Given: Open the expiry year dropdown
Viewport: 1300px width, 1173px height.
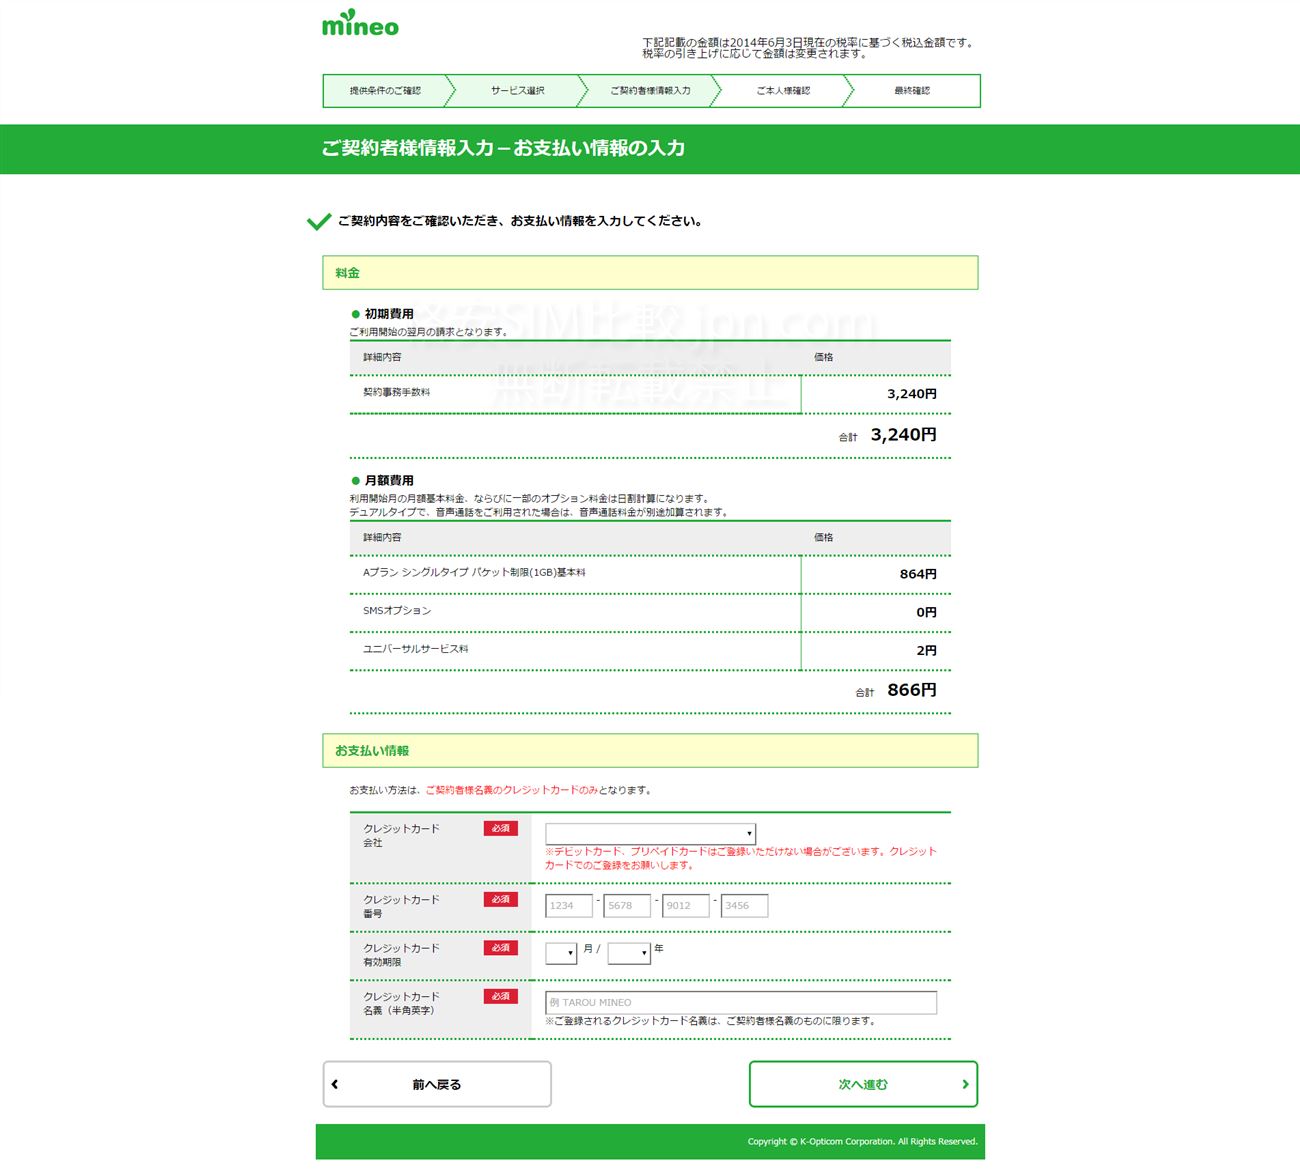Looking at the screenshot, I should (629, 953).
